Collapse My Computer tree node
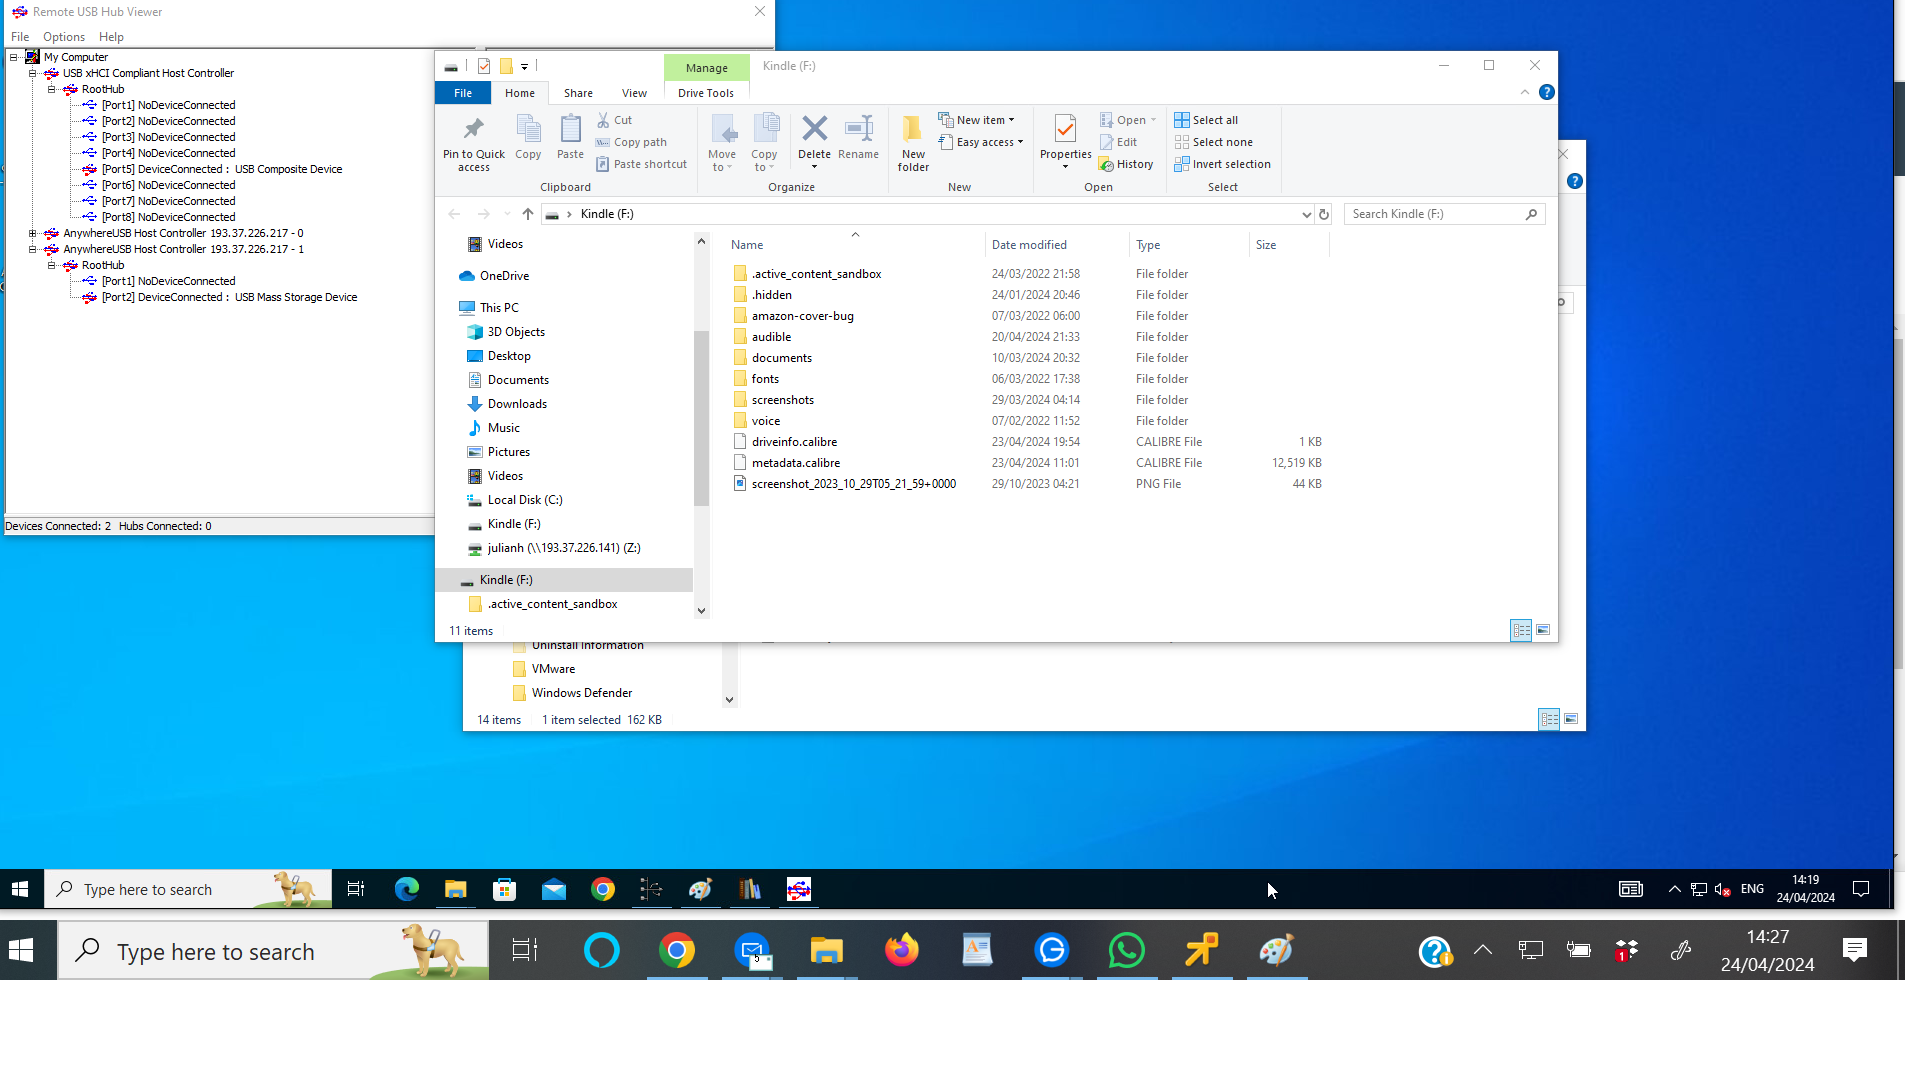The image size is (1920, 1080). click(14, 57)
